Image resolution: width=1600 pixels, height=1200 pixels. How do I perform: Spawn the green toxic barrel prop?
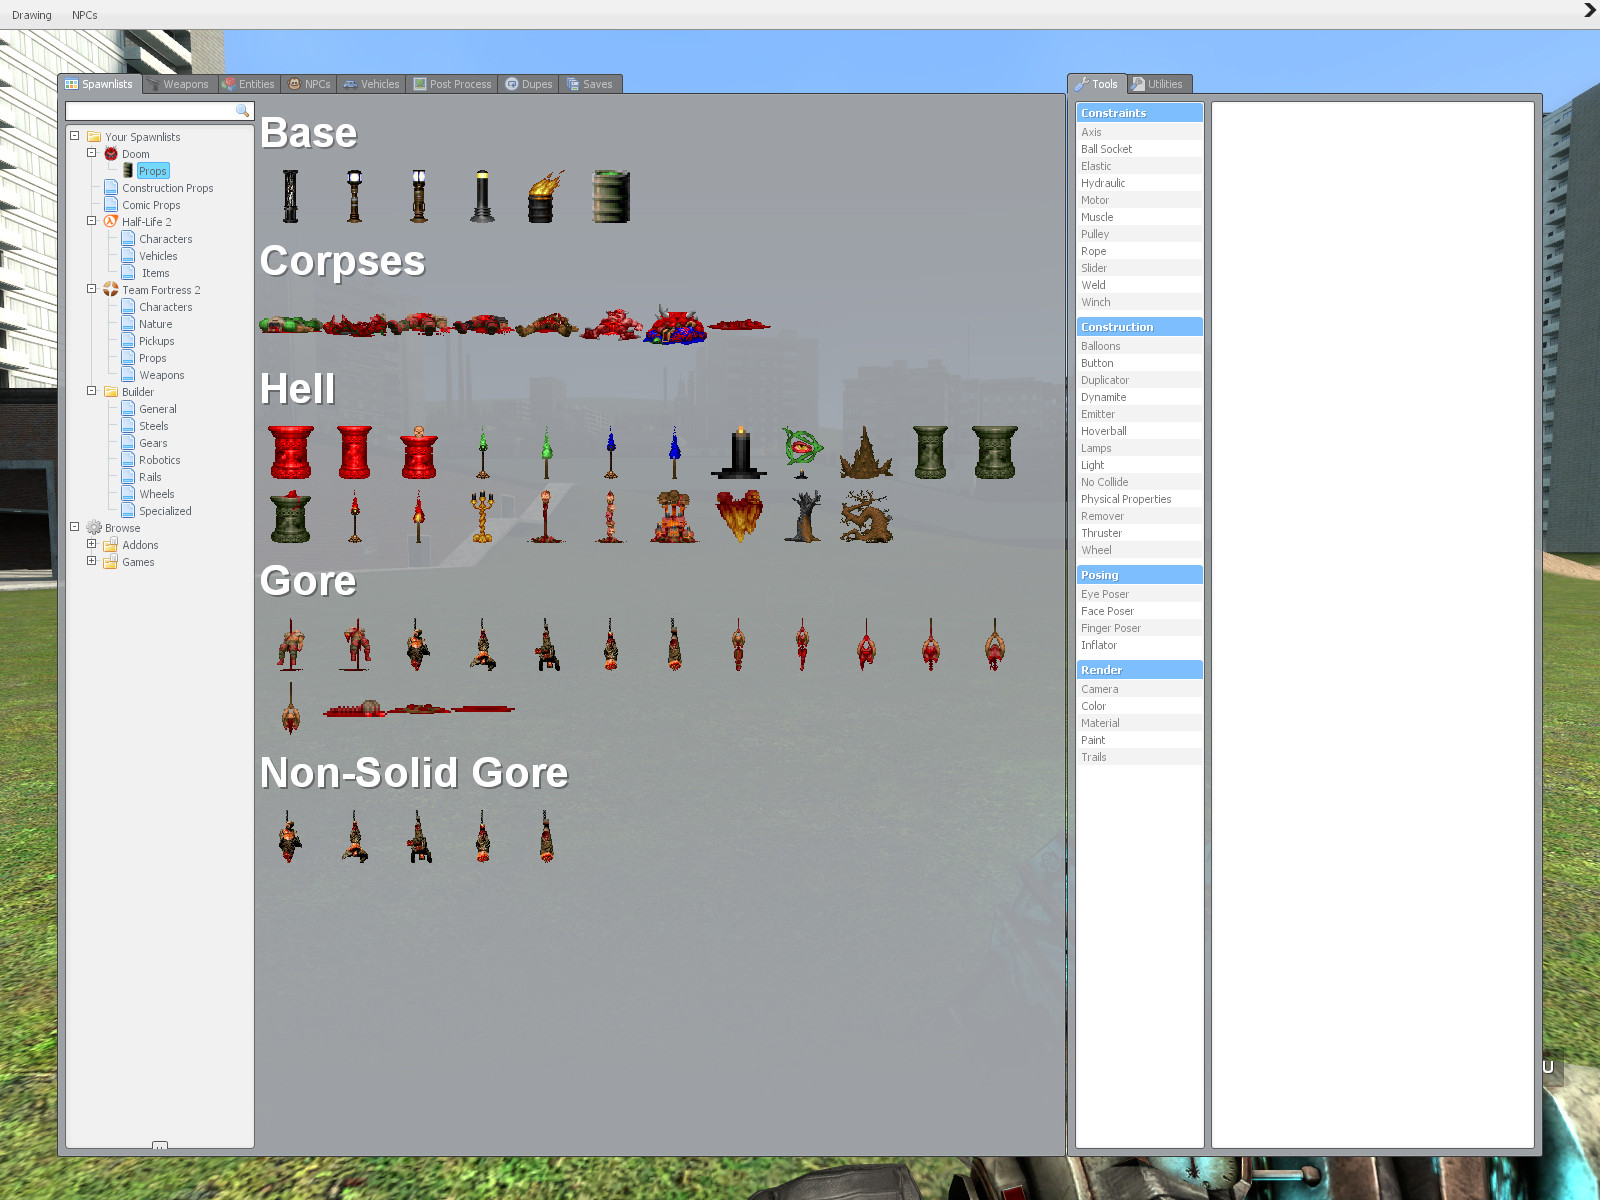[x=611, y=196]
